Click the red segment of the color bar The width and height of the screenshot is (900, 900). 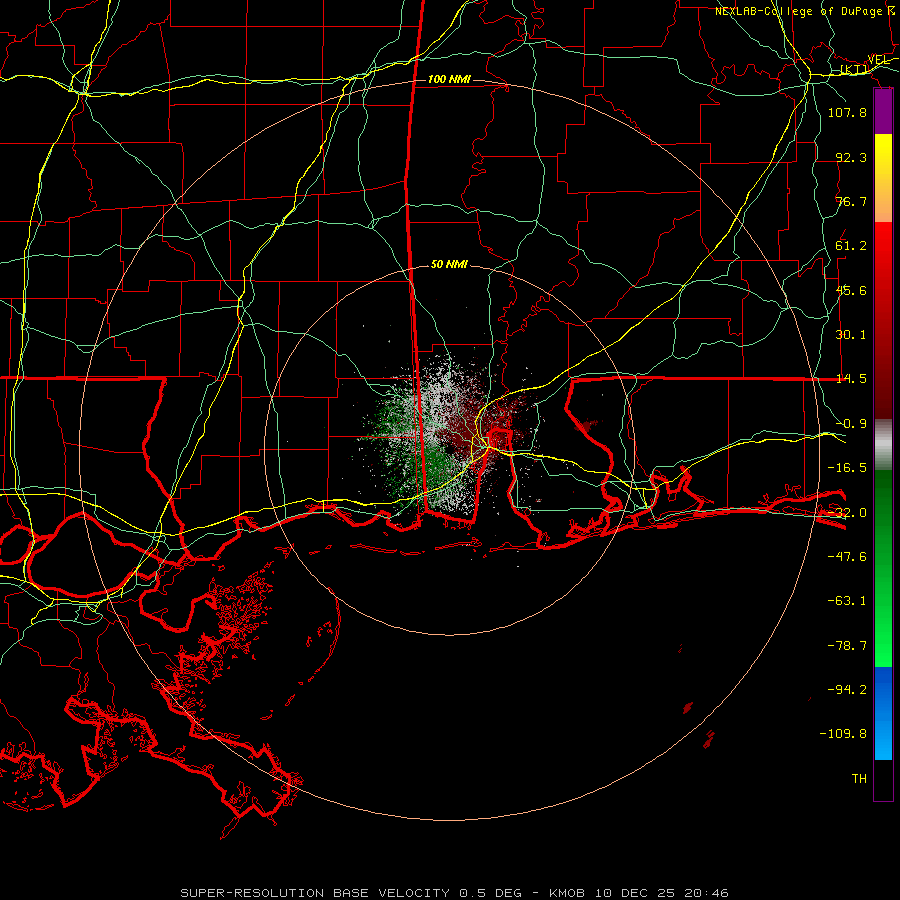coord(883,320)
